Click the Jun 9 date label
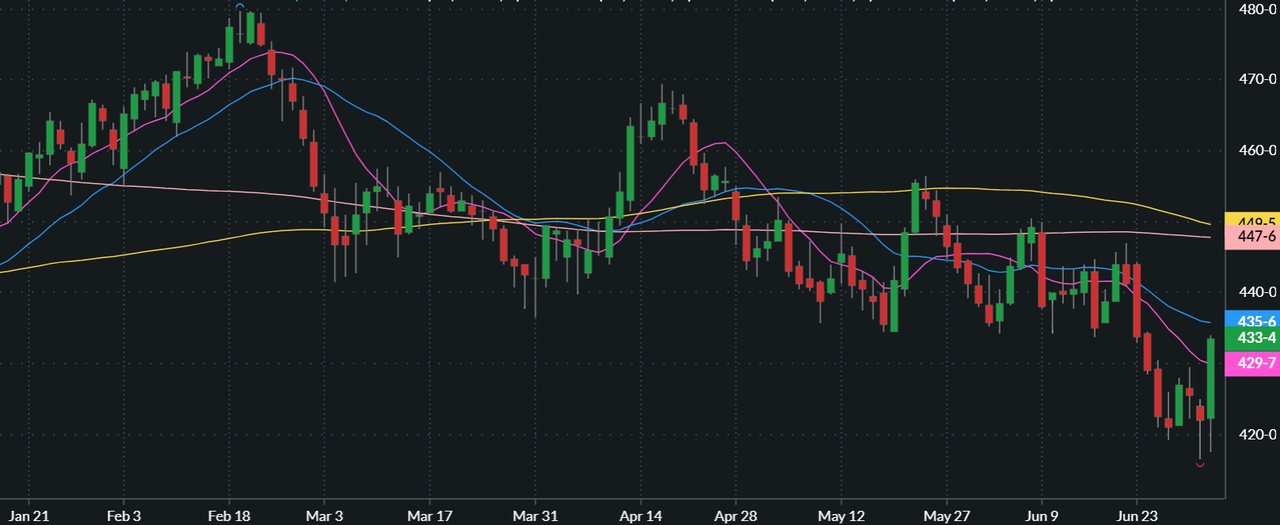This screenshot has width=1280, height=525. pyautogui.click(x=1042, y=514)
